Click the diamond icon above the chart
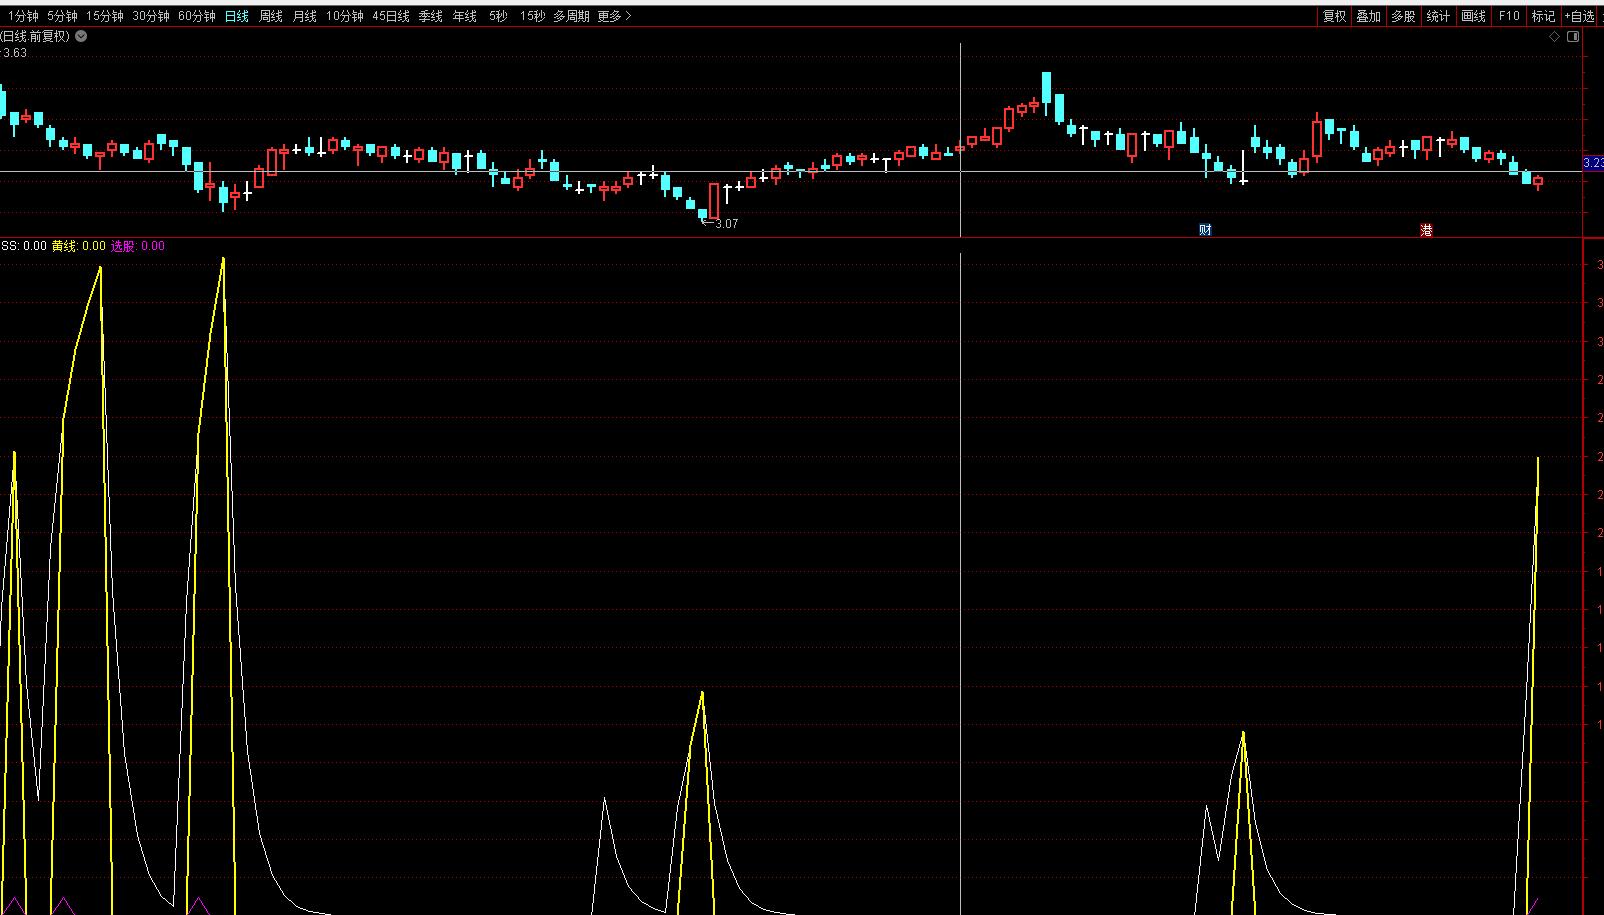The image size is (1604, 915). click(x=1554, y=37)
